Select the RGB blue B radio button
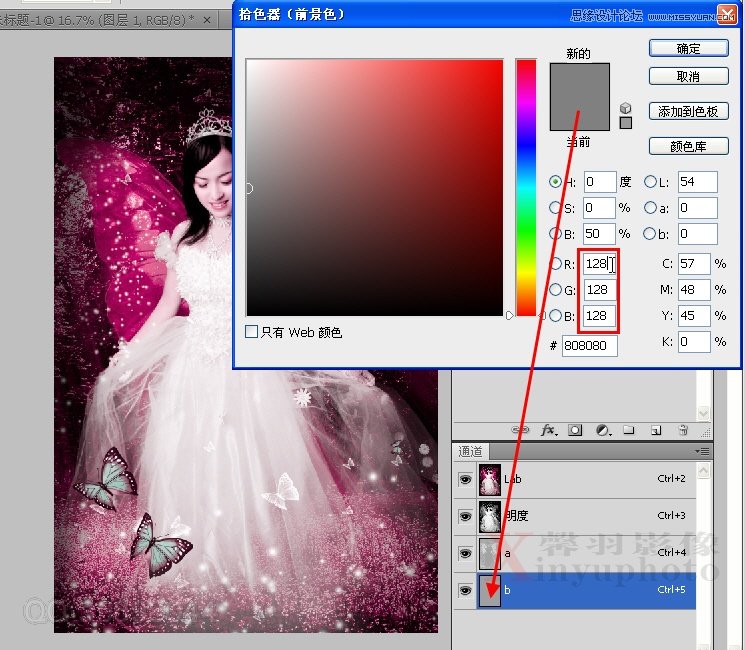745x650 pixels. [555, 315]
